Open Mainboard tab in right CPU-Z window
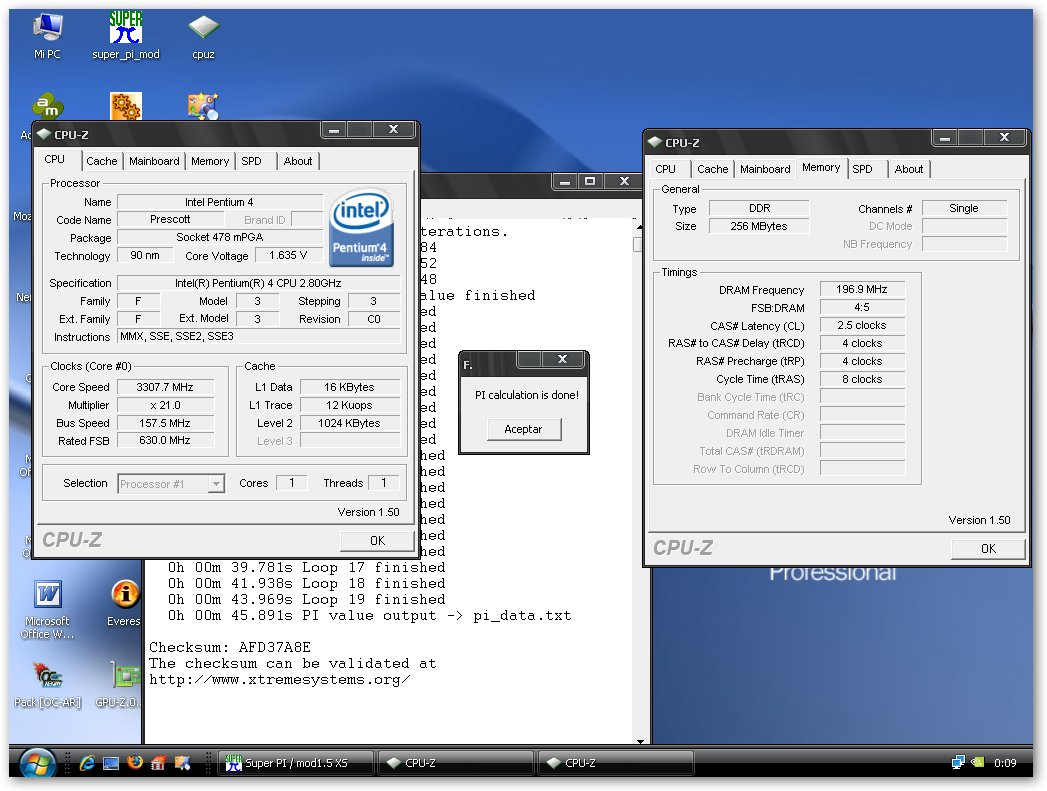This screenshot has width=1047, height=791. (765, 169)
